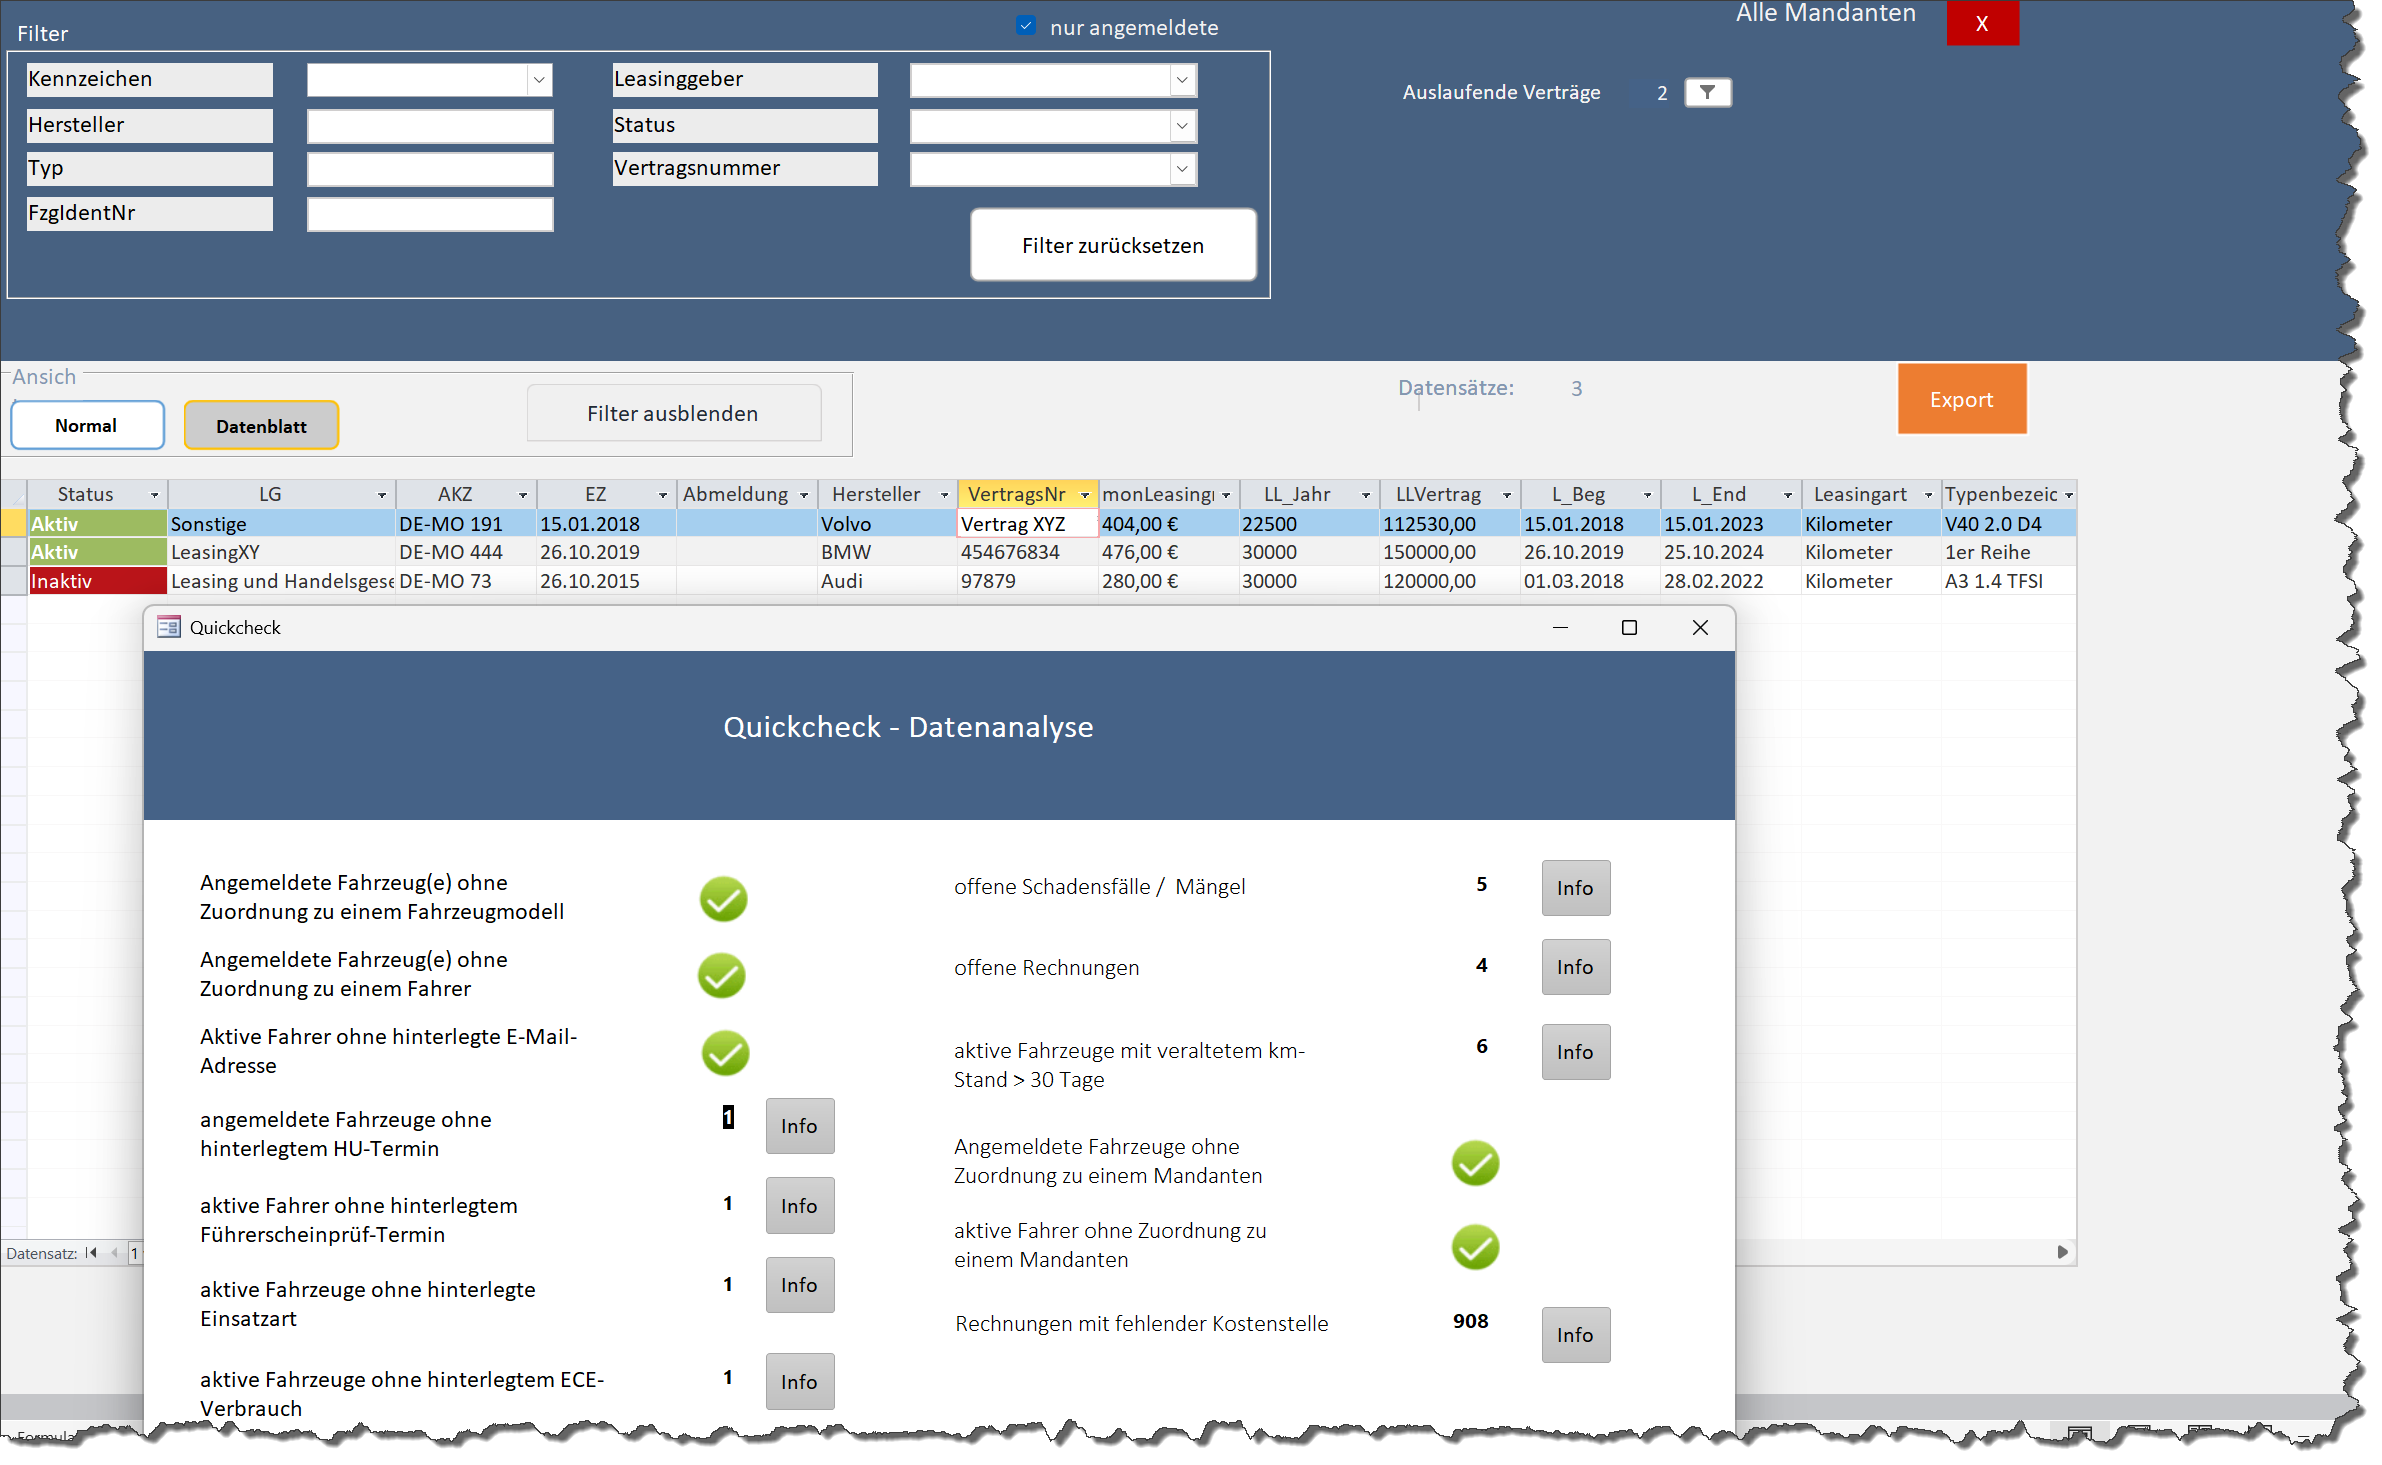Expand the EZ column header dropdown
Image resolution: width=2382 pixels, height=1465 pixels.
coord(663,495)
